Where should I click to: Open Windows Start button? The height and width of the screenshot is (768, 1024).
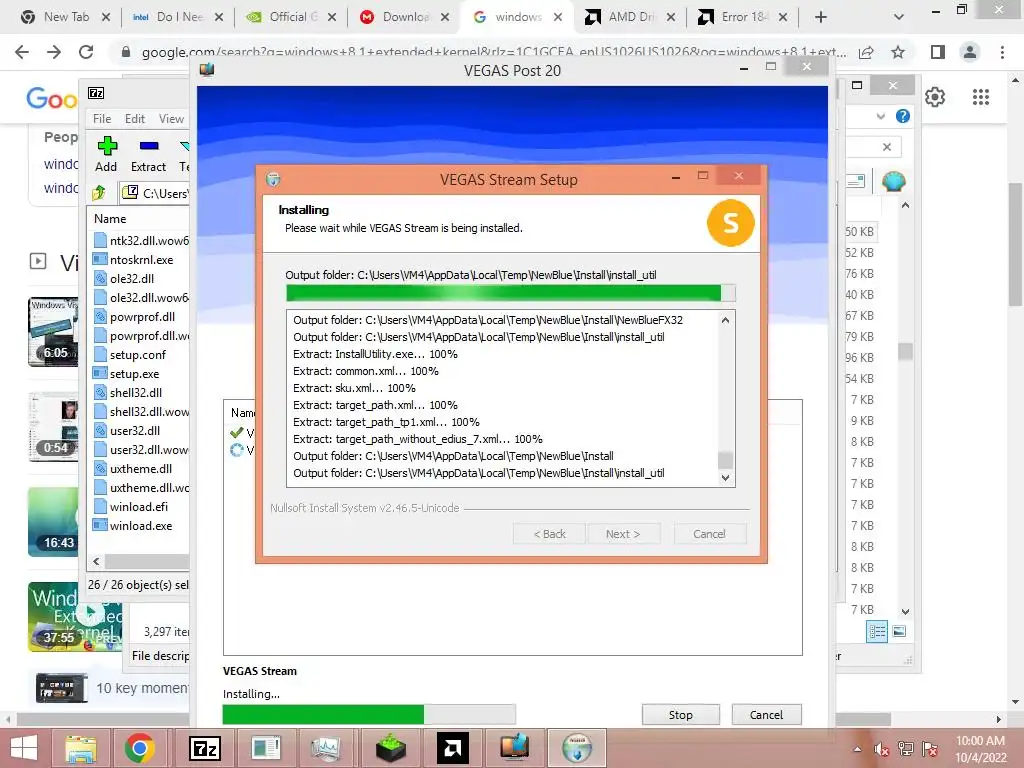tap(24, 748)
